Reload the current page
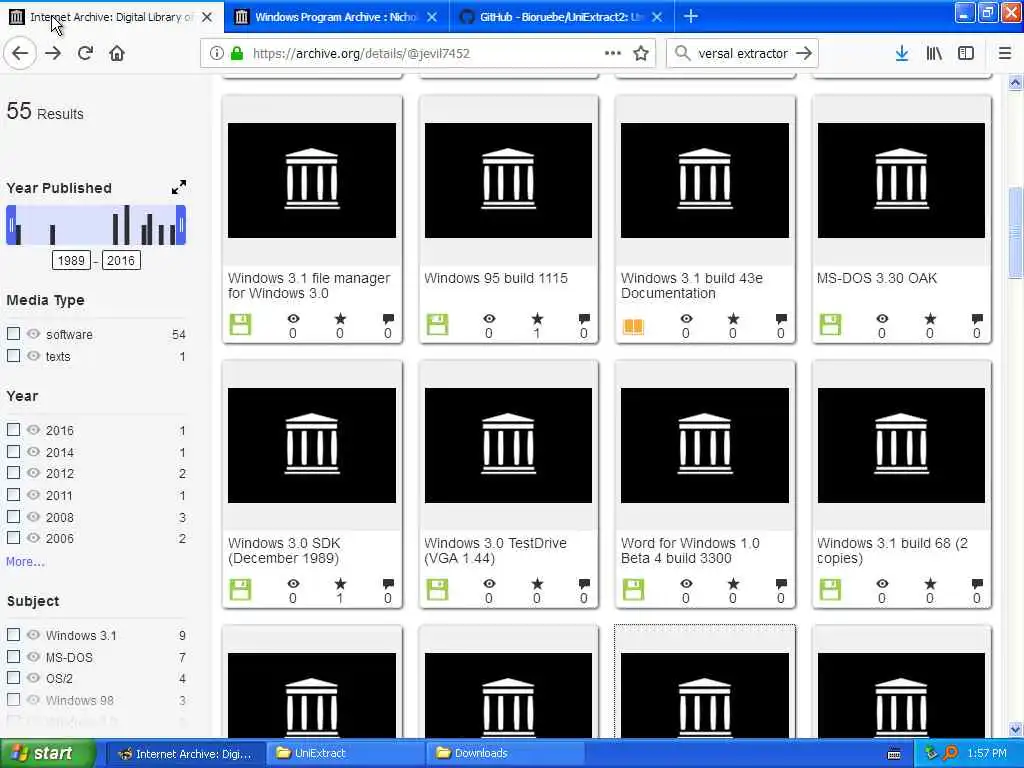Image resolution: width=1024 pixels, height=768 pixels. 85,54
